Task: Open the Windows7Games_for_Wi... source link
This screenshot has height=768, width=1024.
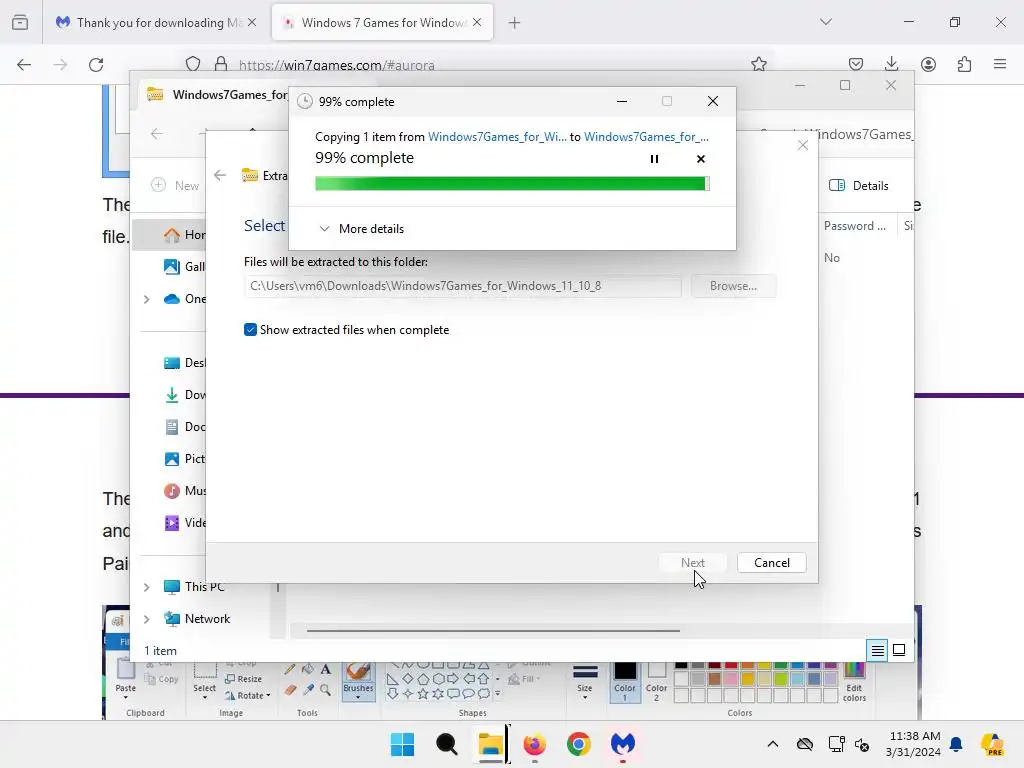Action: (x=497, y=136)
